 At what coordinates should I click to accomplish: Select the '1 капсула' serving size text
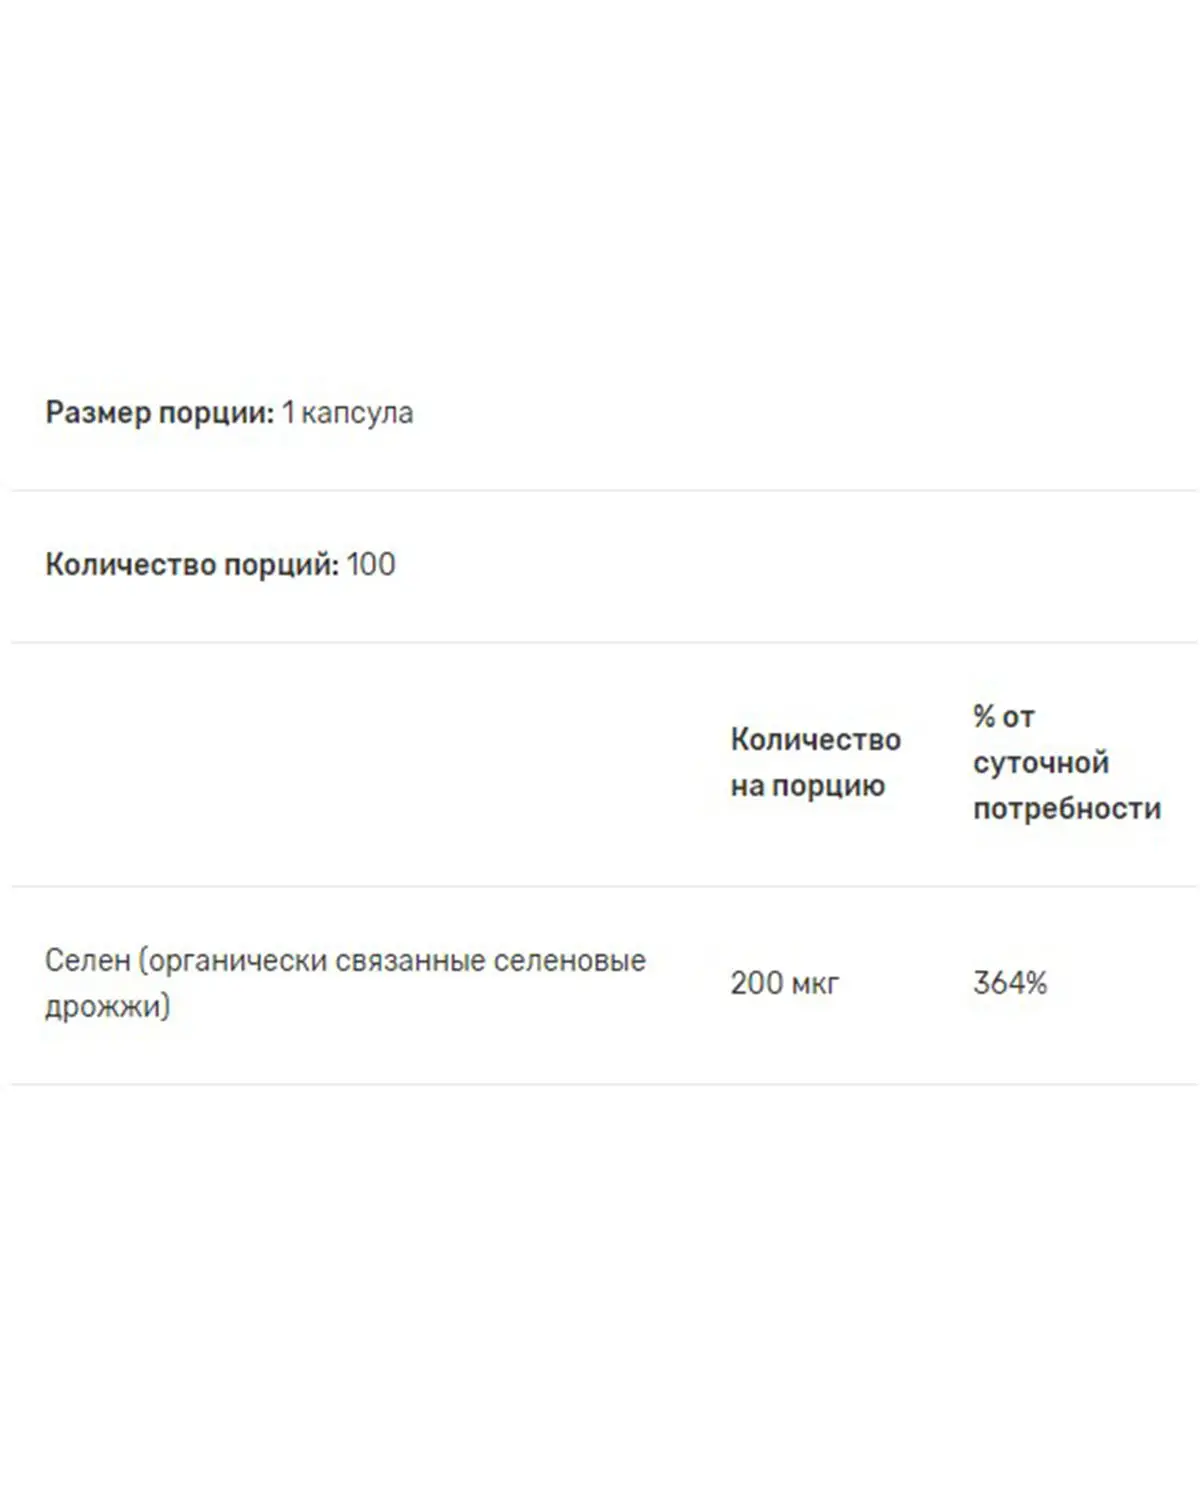(348, 413)
